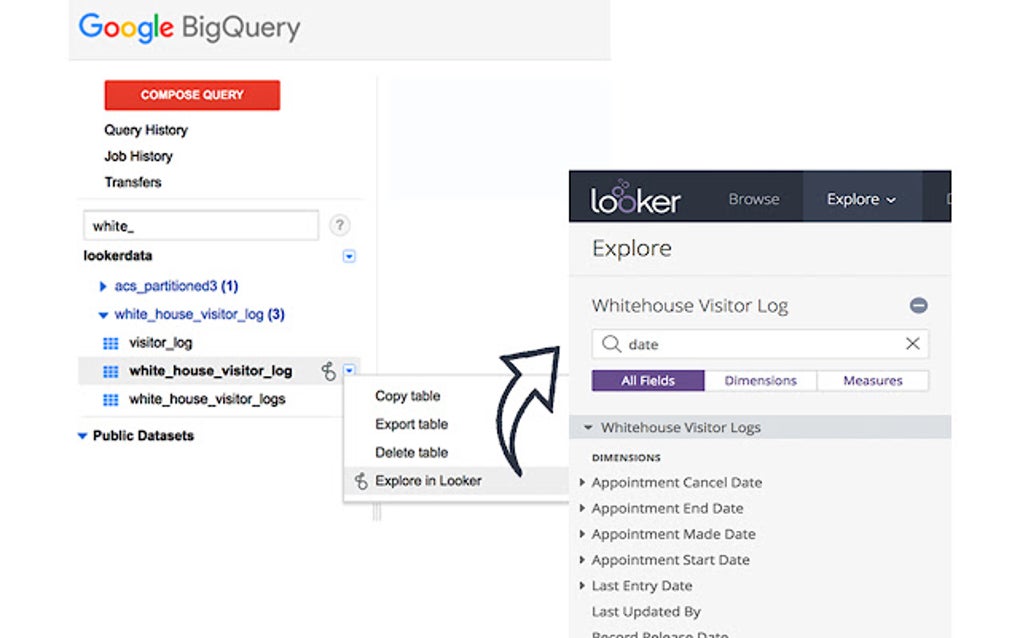The height and width of the screenshot is (638, 1020).
Task: Open the lookerdata dataset dropdown menu
Action: click(348, 256)
